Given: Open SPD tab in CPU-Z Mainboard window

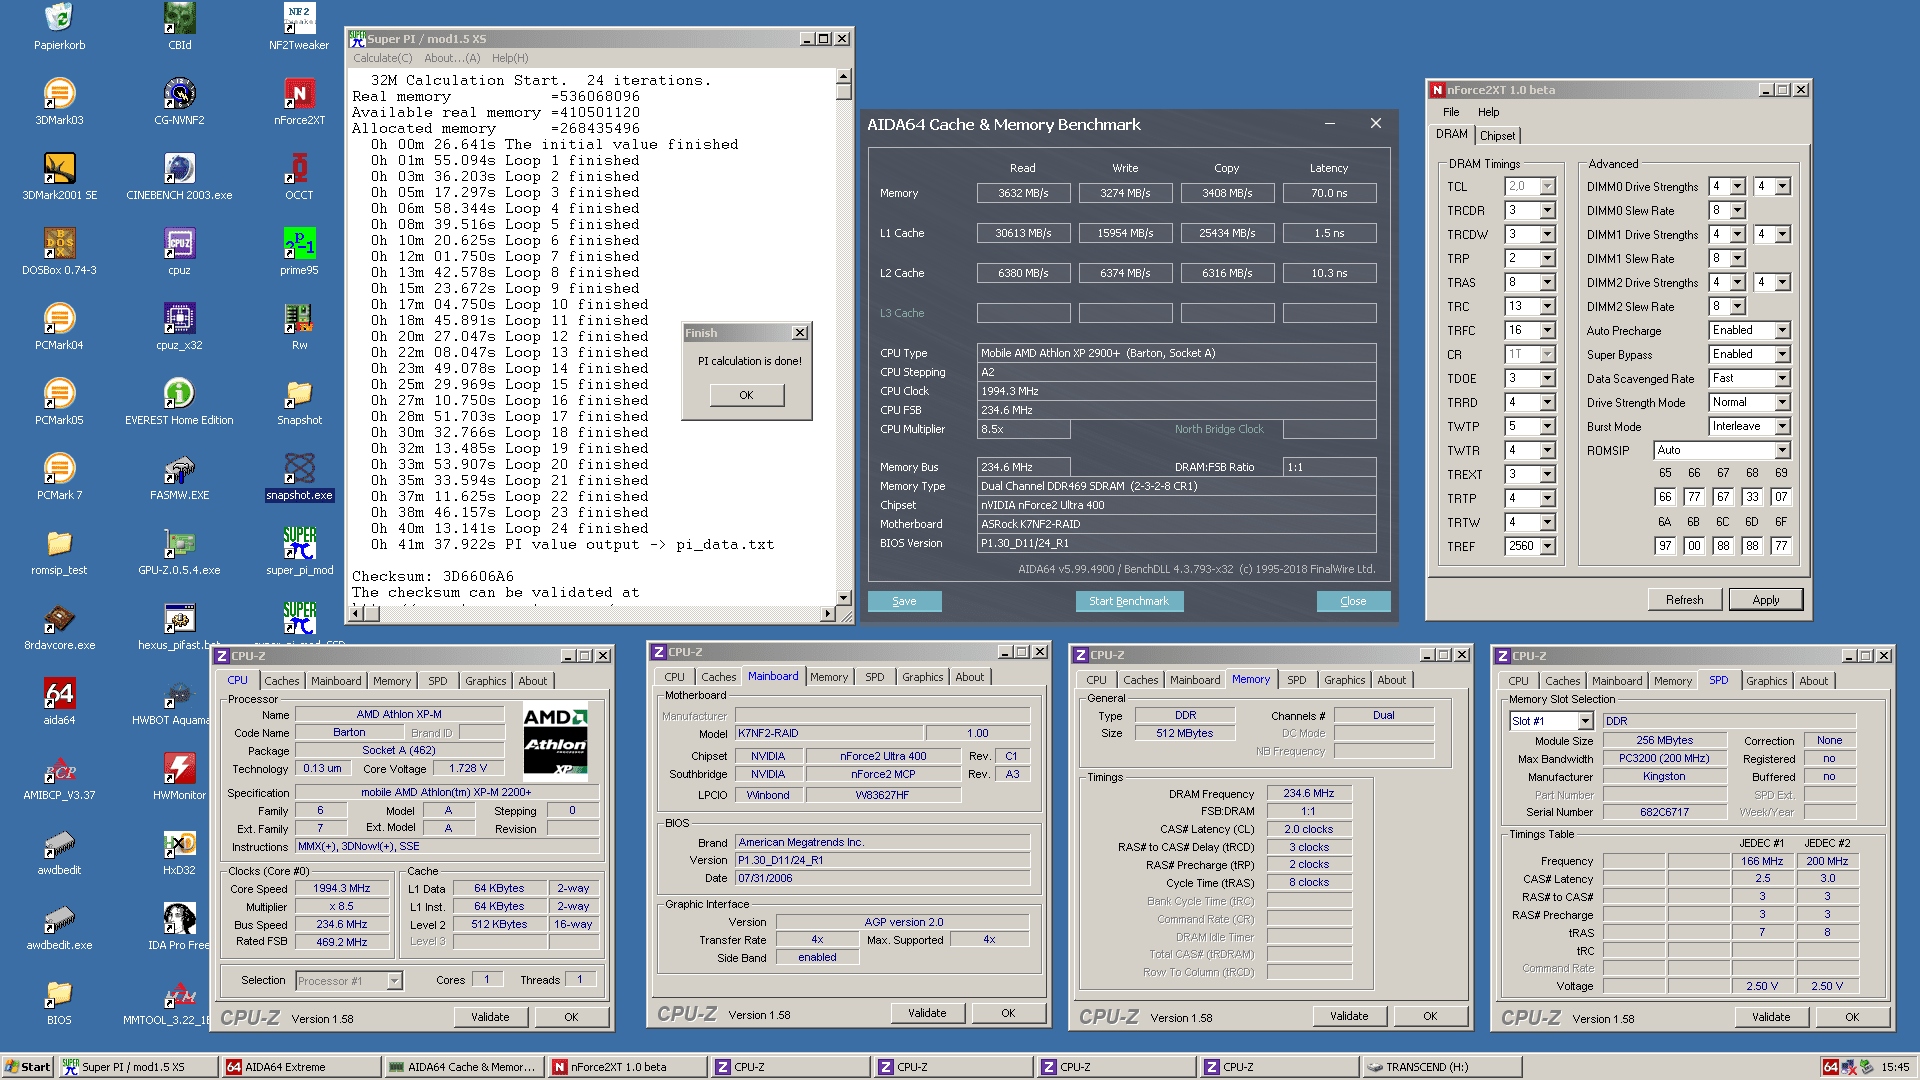Looking at the screenshot, I should click(x=875, y=677).
